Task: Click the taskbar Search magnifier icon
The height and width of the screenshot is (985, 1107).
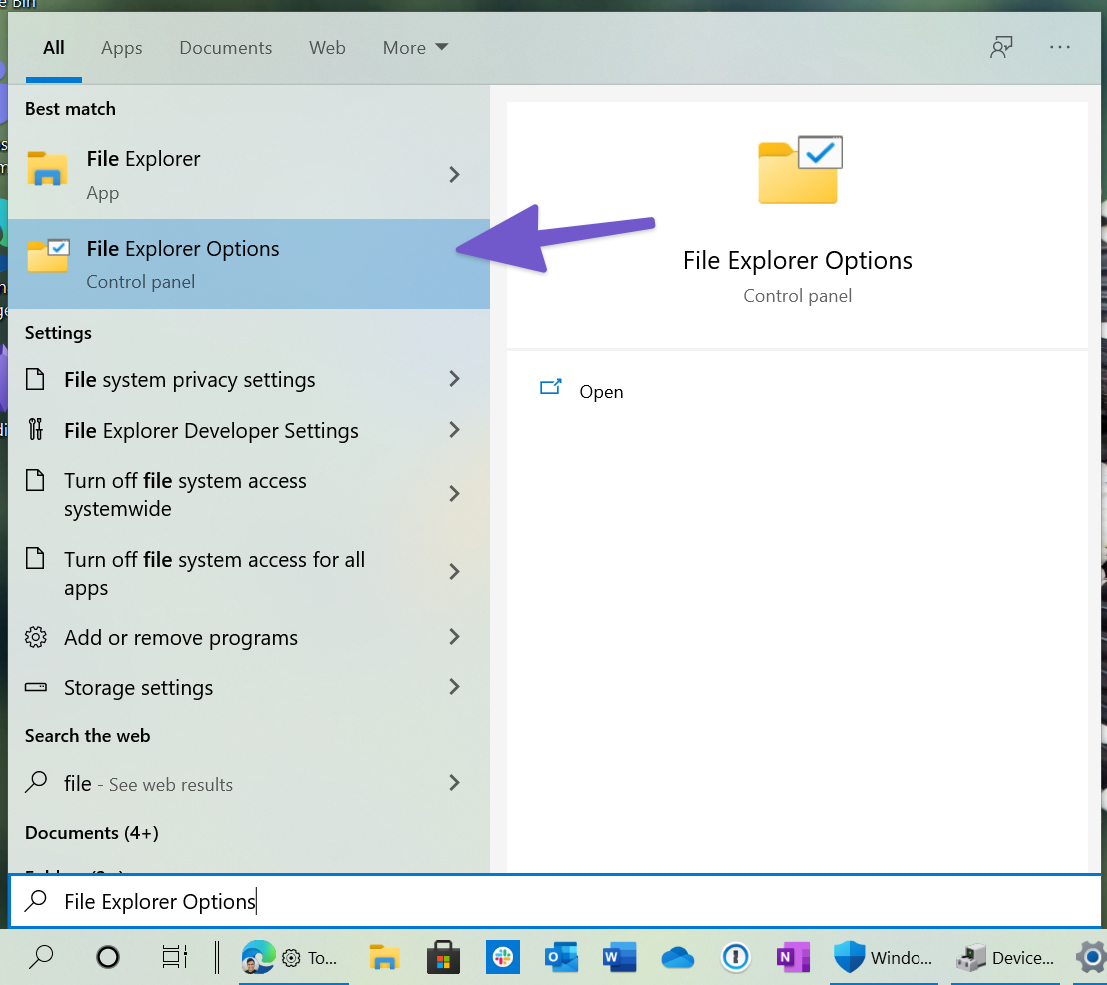Action: [x=41, y=957]
